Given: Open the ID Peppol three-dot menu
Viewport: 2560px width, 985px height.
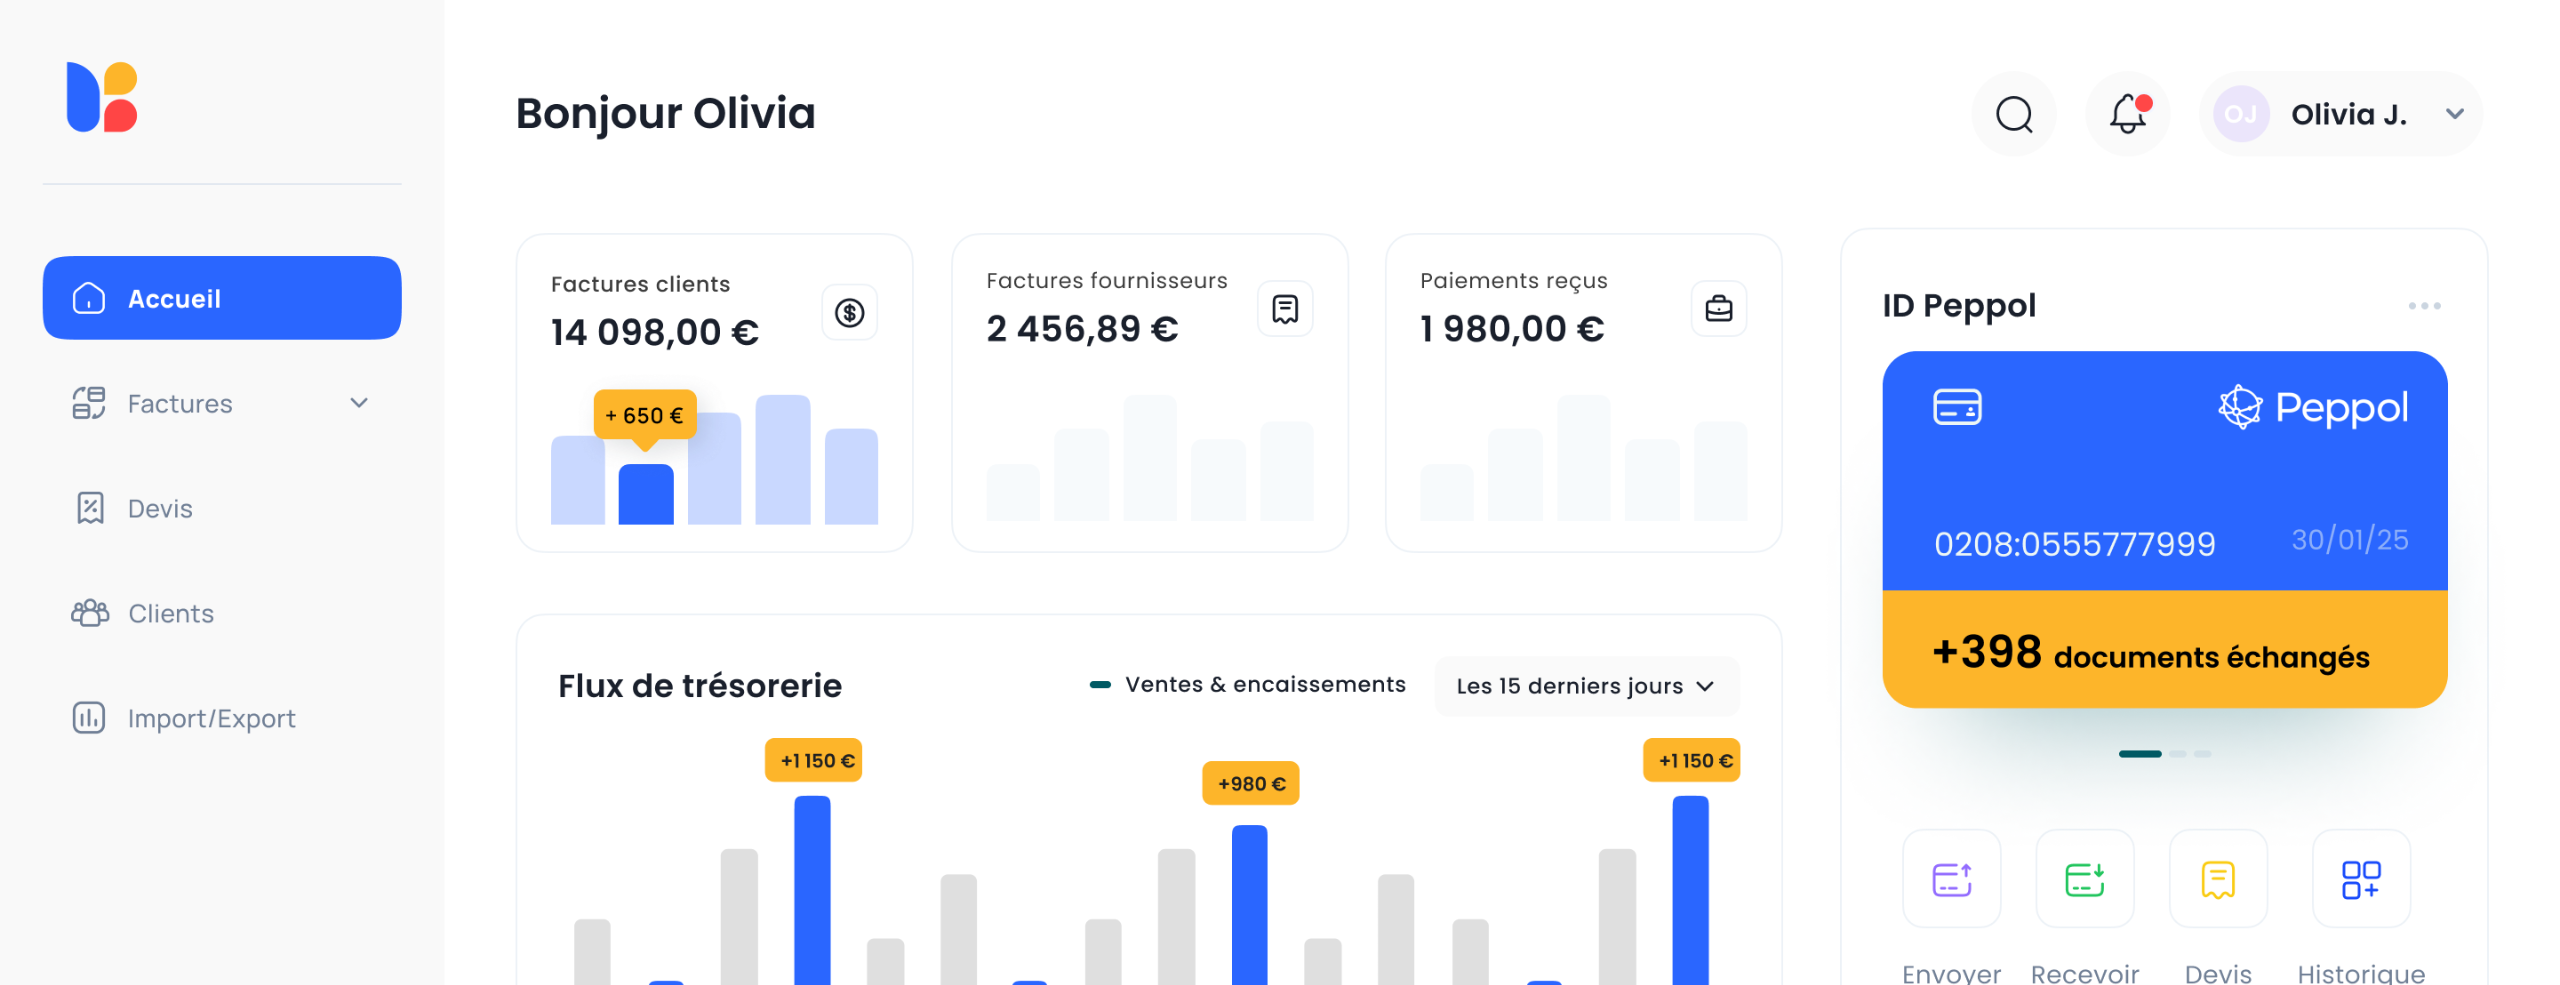Looking at the screenshot, I should click(2423, 306).
